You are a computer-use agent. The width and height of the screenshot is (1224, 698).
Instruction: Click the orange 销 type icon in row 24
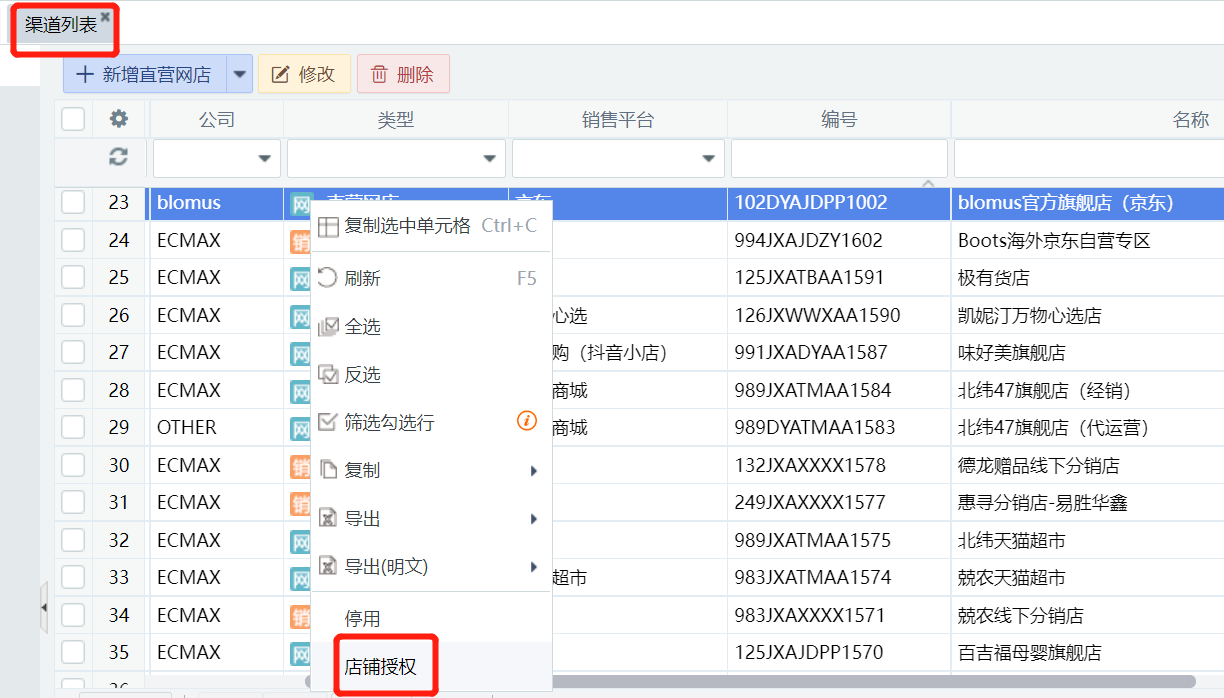tap(301, 241)
